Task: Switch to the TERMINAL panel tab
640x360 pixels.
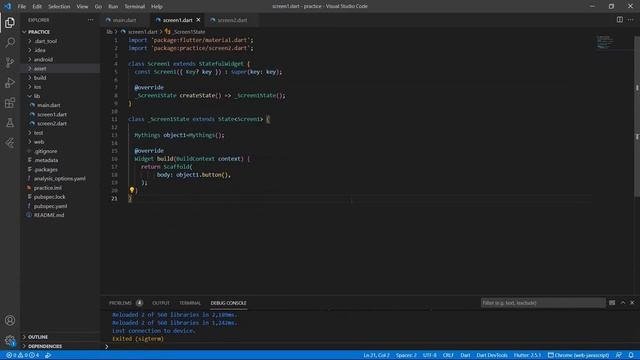Action: pos(190,303)
